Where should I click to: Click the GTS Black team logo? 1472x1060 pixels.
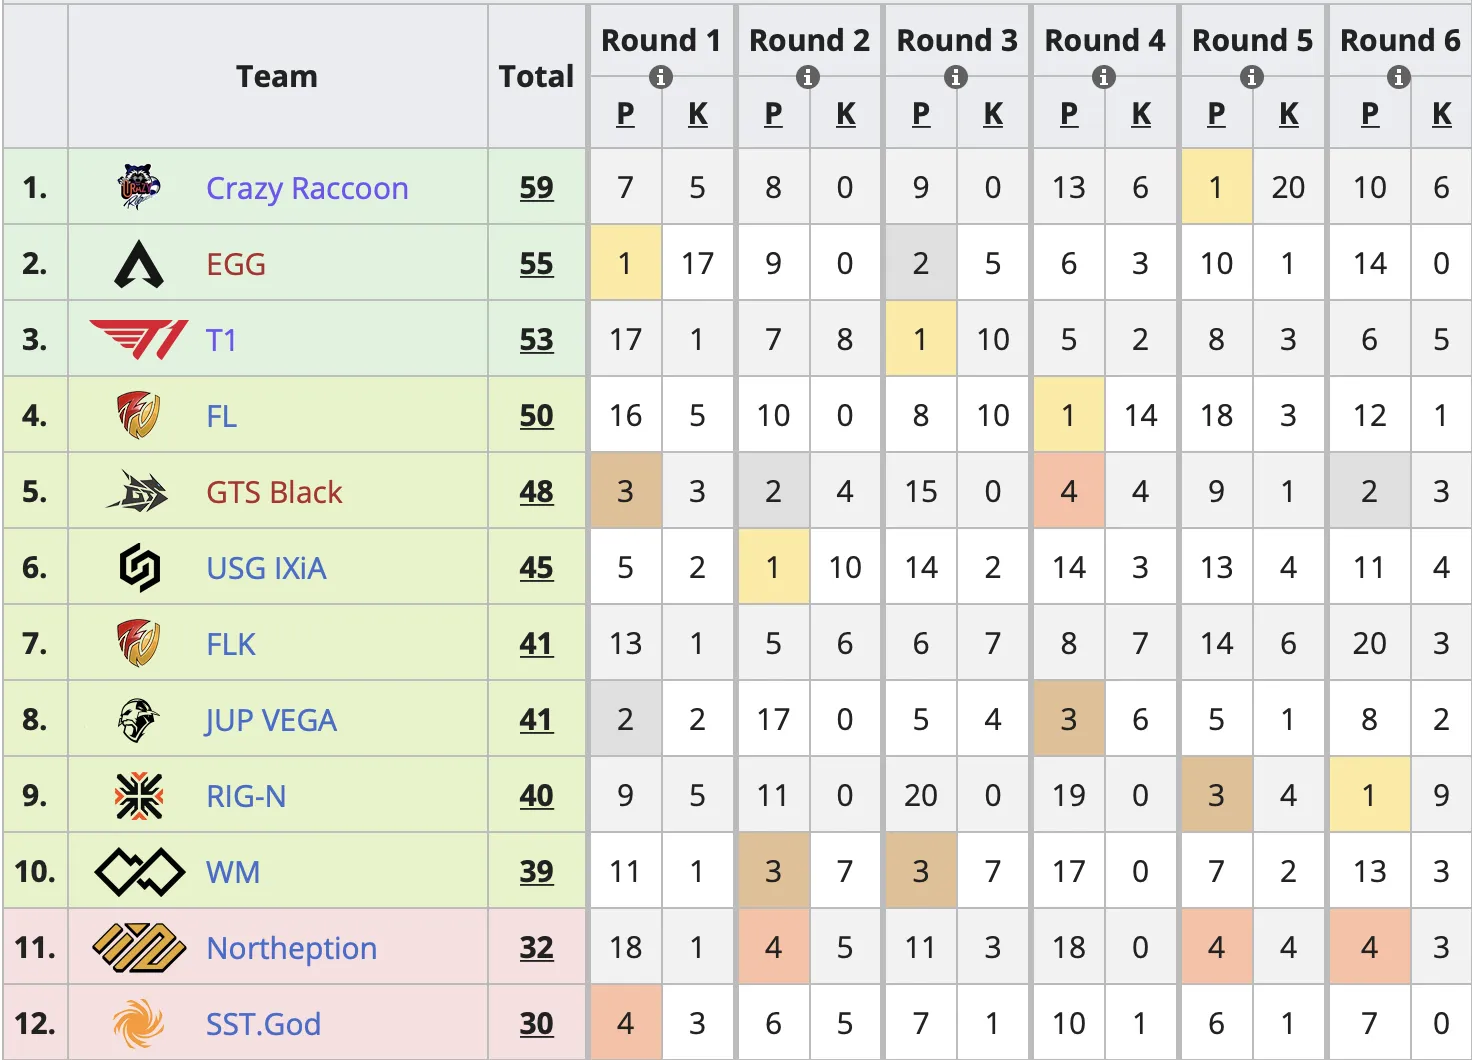[x=138, y=492]
